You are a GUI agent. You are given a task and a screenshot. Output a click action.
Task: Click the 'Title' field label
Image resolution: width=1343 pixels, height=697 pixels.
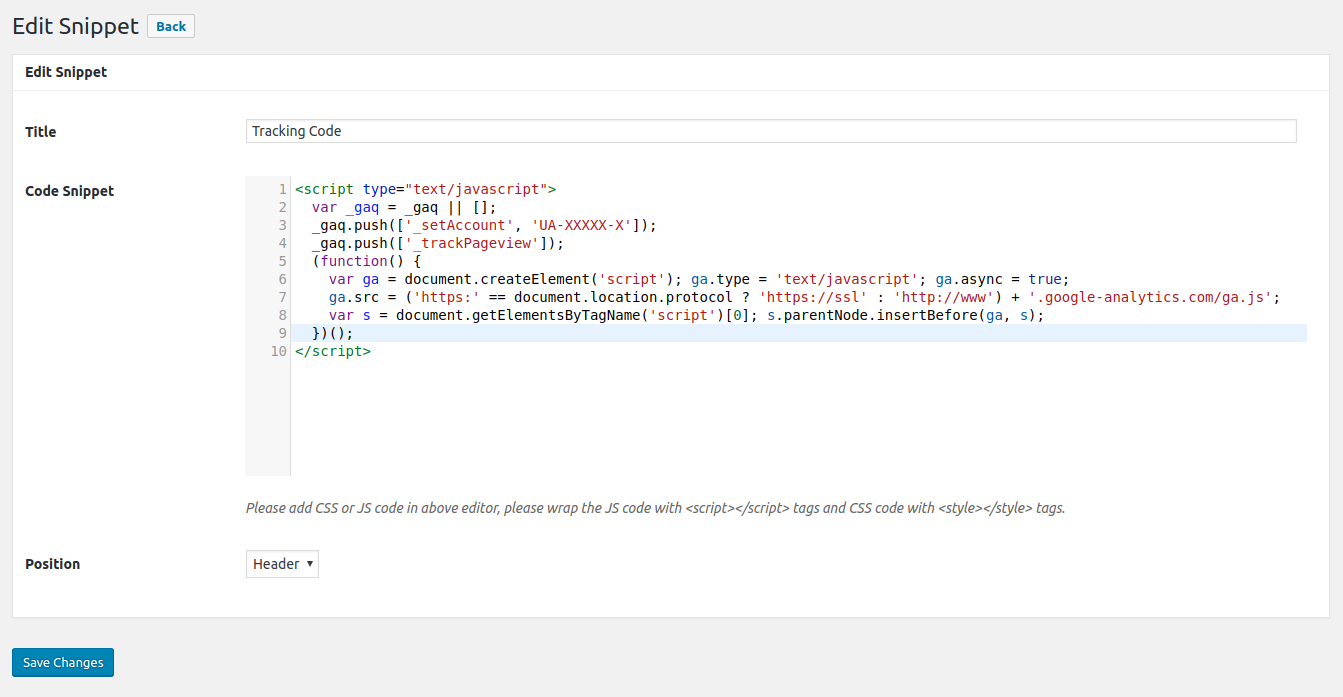(x=41, y=132)
